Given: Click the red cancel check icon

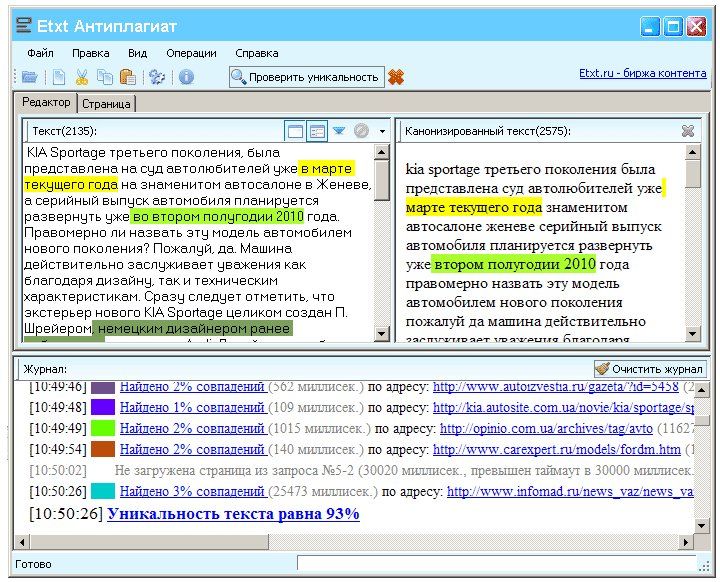Looking at the screenshot, I should [x=396, y=77].
